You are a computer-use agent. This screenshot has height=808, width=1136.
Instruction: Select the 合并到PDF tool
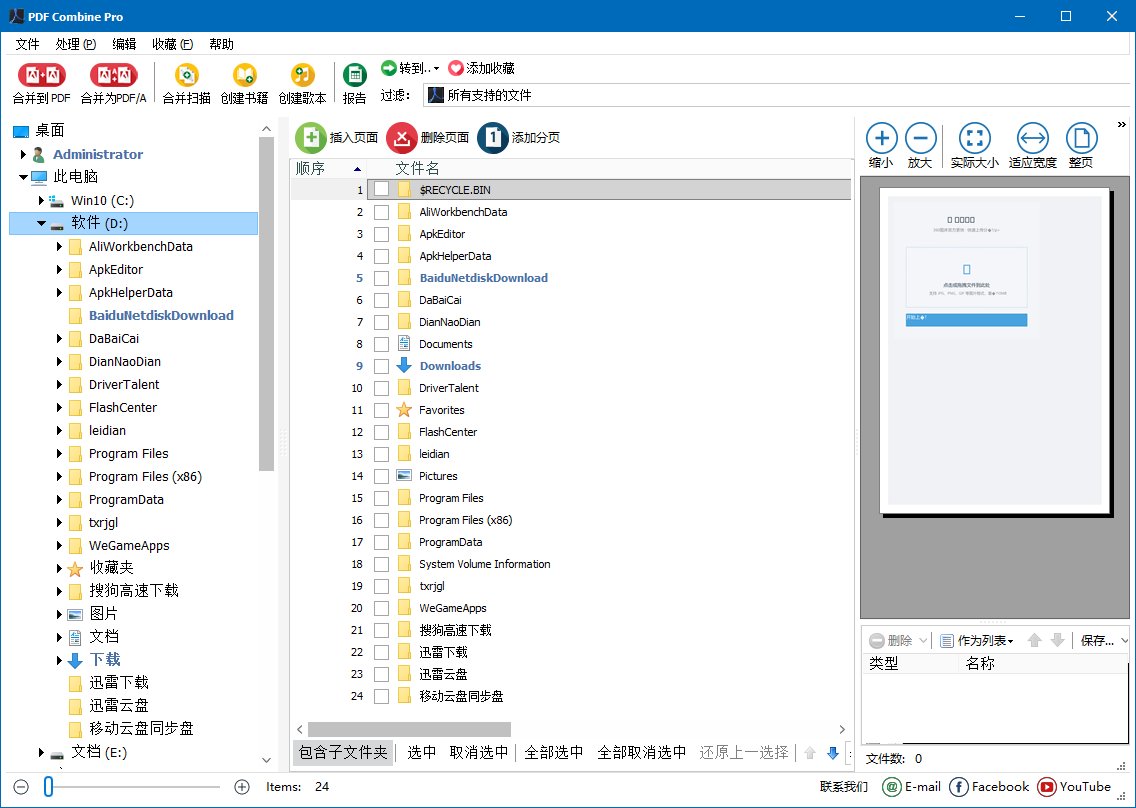40,82
